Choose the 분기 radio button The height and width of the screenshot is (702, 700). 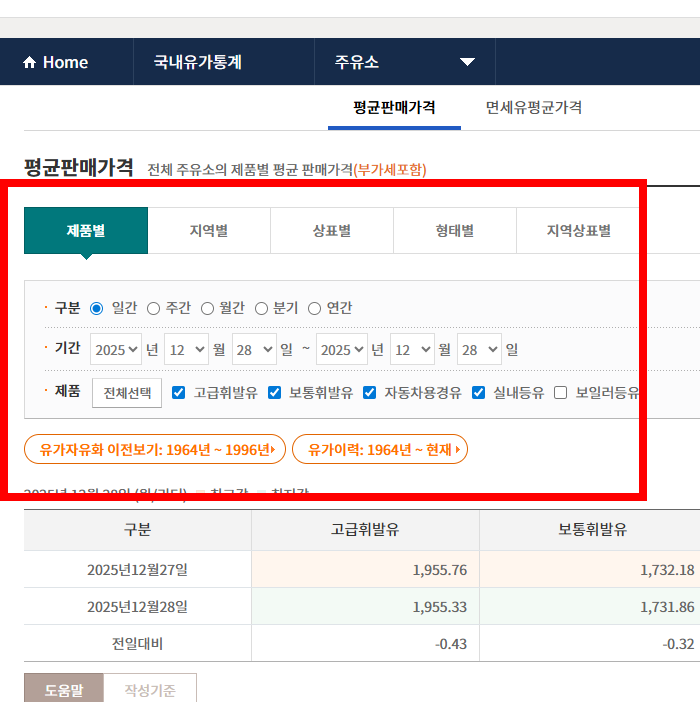pyautogui.click(x=261, y=308)
